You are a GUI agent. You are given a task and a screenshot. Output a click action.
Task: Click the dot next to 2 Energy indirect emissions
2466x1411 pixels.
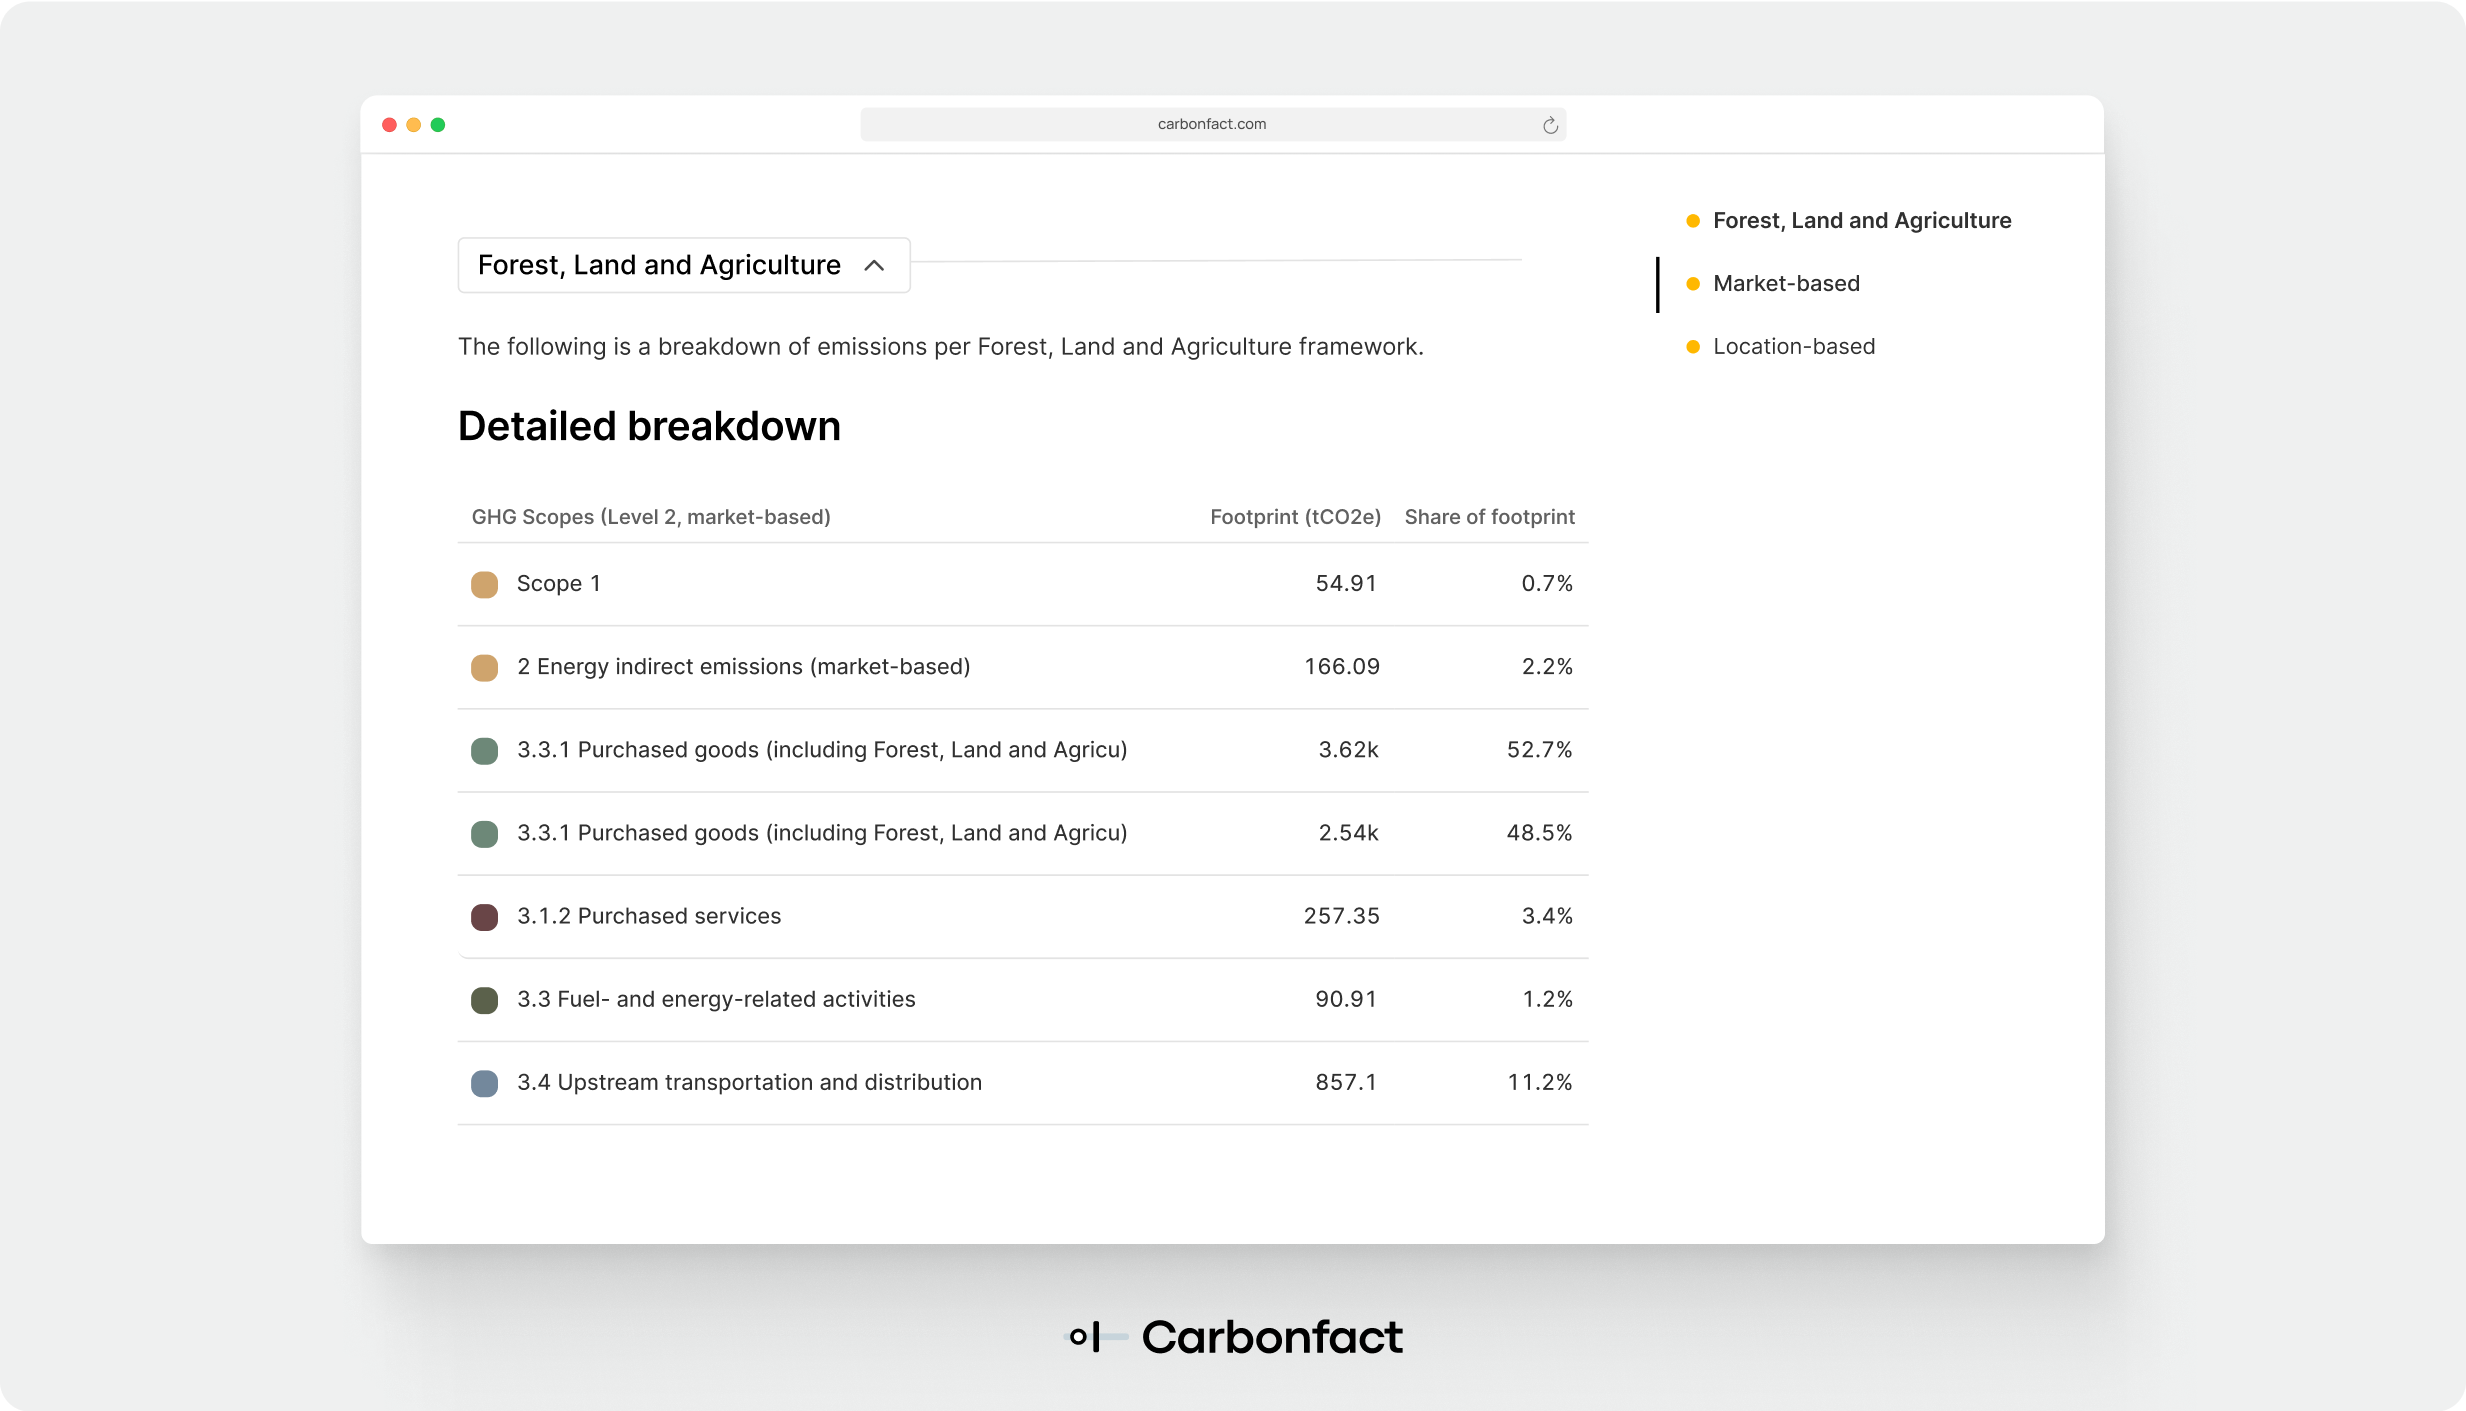486,667
